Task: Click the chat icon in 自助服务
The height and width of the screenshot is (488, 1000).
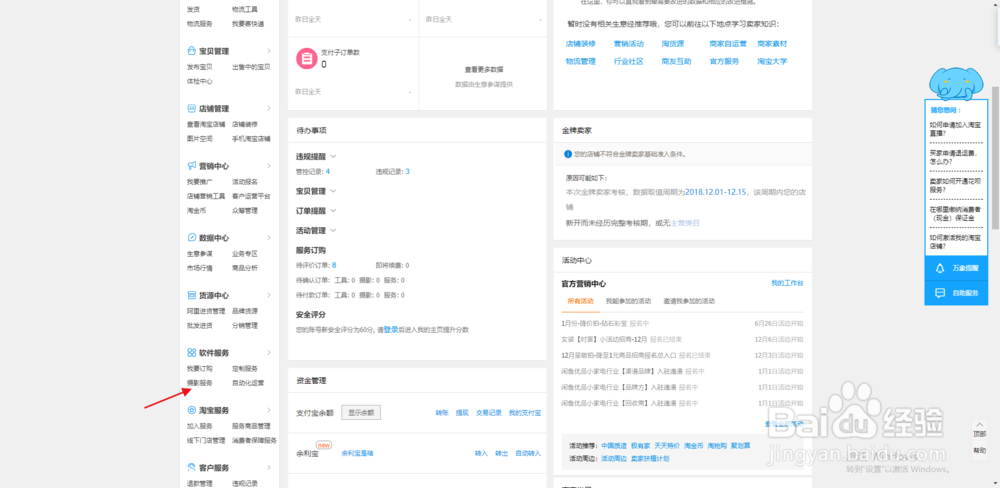Action: coord(939,293)
